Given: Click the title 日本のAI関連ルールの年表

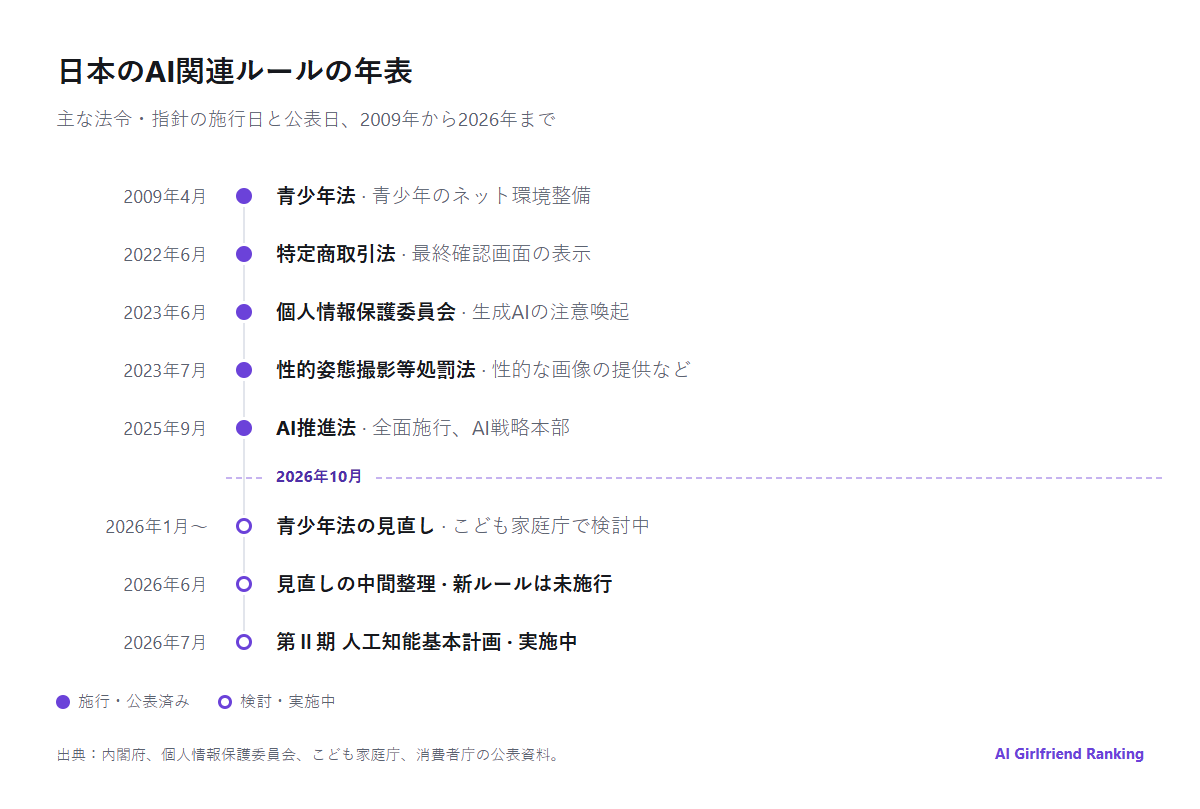Looking at the screenshot, I should click(x=235, y=72).
